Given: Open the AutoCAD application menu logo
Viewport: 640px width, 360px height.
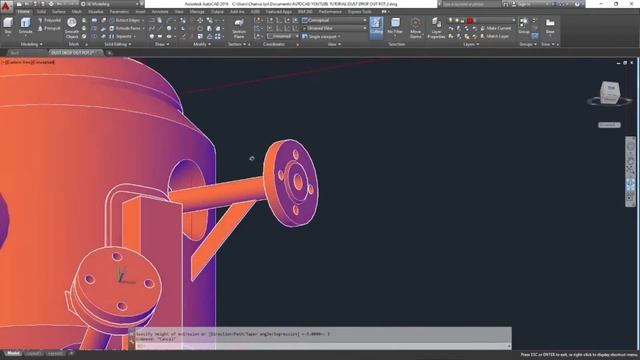Looking at the screenshot, I should (x=5, y=5).
